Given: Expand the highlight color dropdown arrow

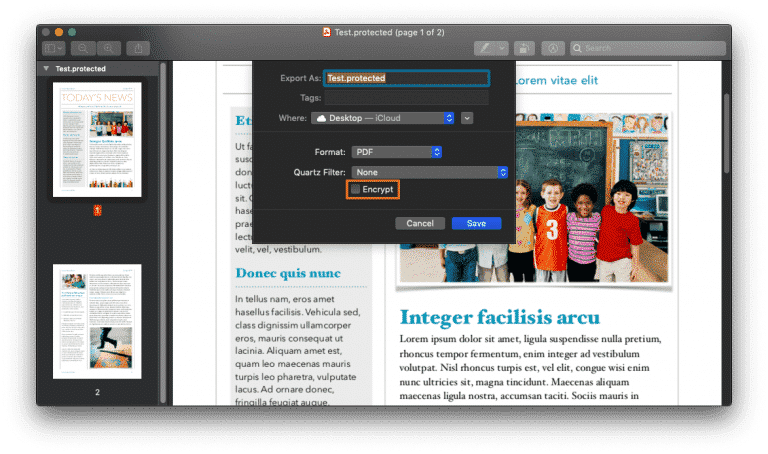Looking at the screenshot, I should [502, 48].
